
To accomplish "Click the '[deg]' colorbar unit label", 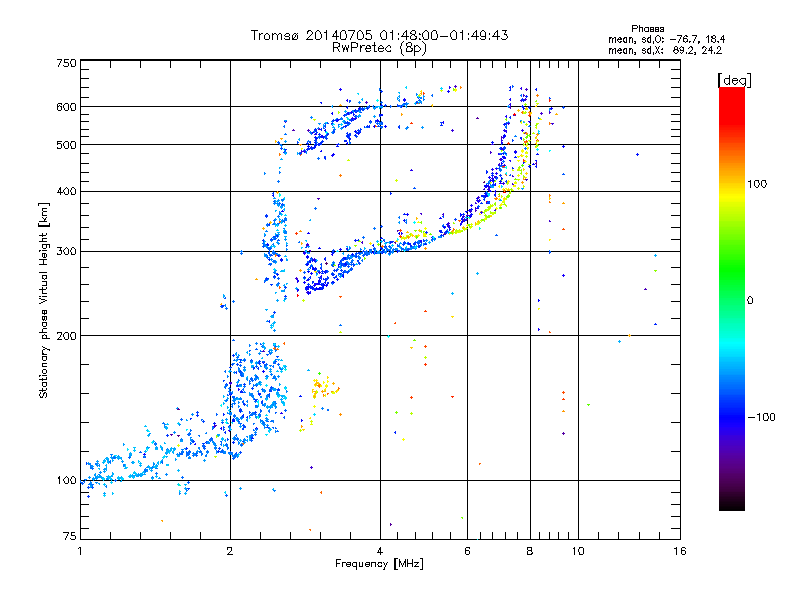I will click(x=734, y=80).
